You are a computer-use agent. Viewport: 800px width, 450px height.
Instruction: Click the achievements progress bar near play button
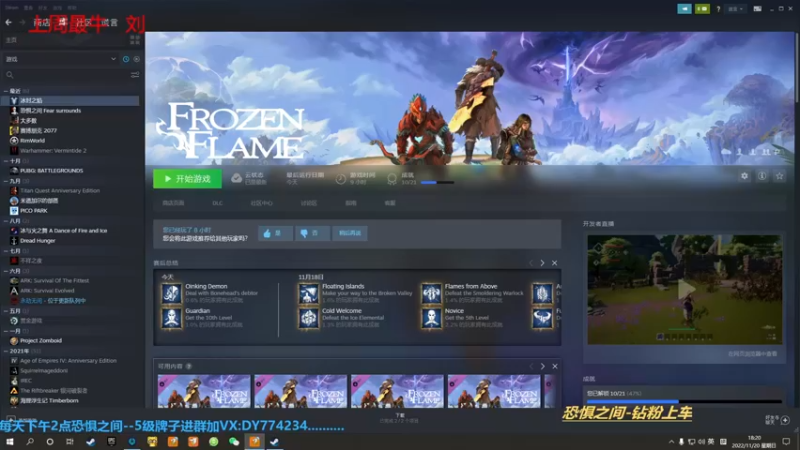coord(437,182)
